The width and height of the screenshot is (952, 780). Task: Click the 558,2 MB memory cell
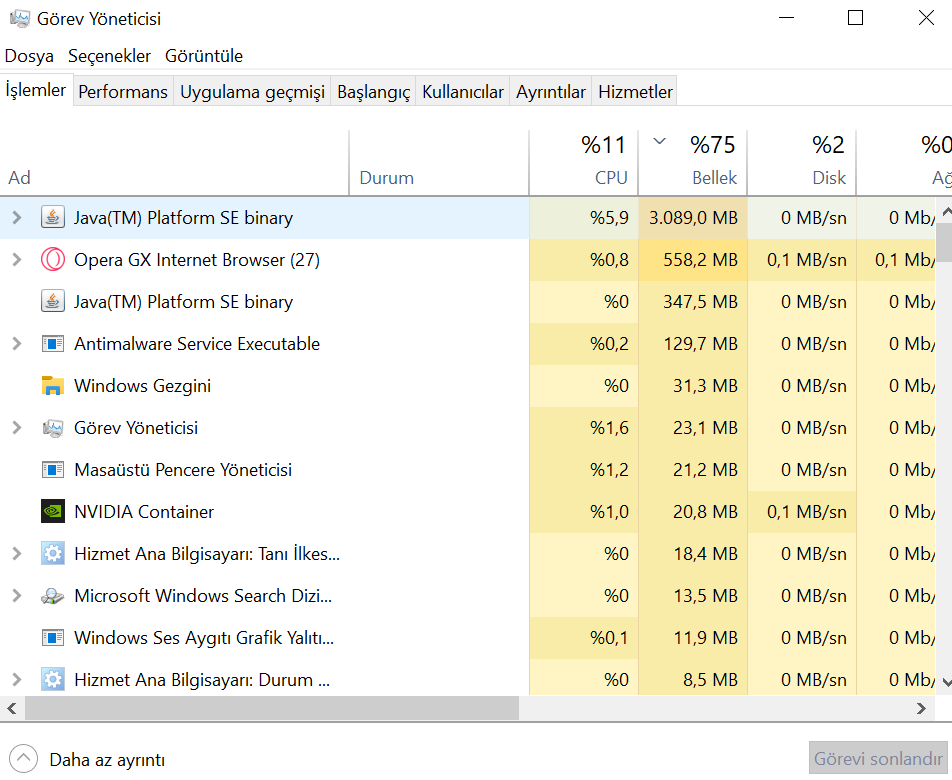[x=693, y=260]
